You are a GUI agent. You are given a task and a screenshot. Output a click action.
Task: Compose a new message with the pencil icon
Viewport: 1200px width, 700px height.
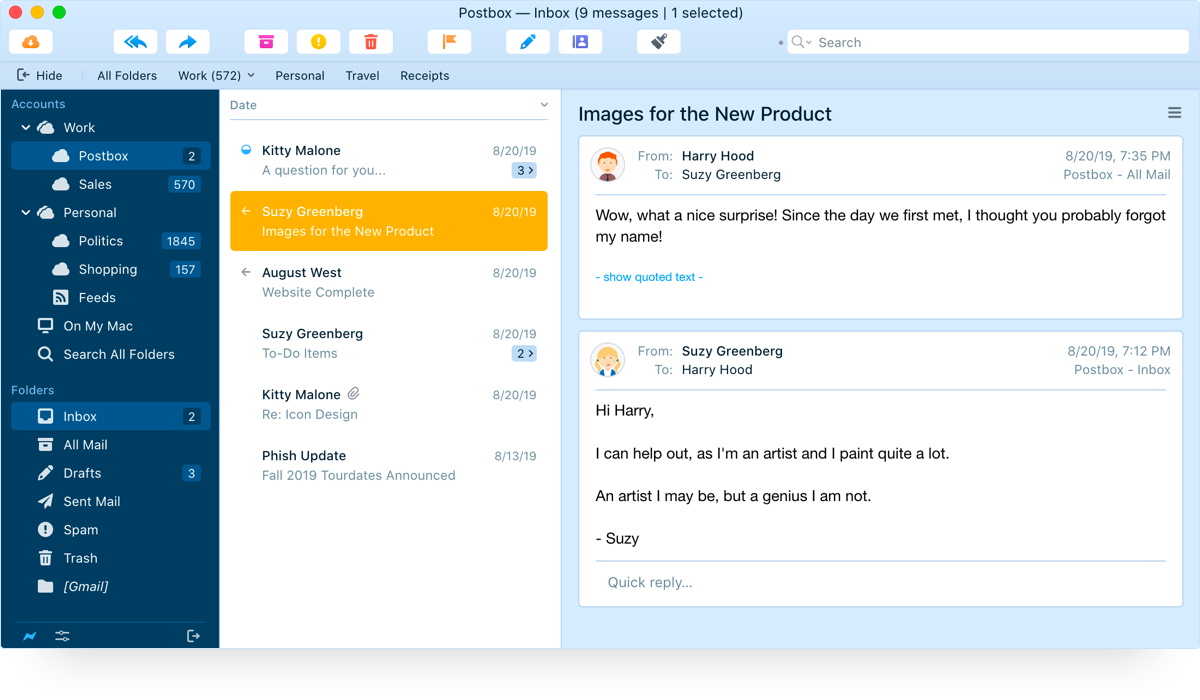(528, 41)
